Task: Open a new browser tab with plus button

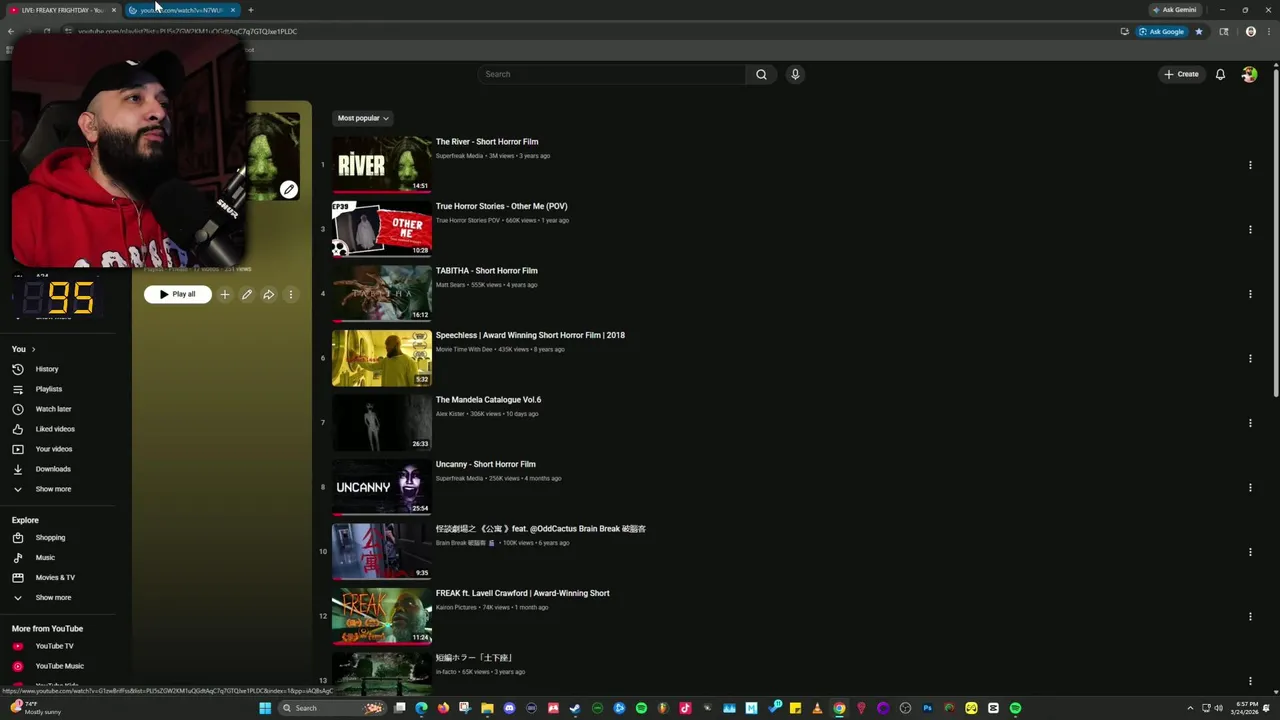Action: pos(250,10)
